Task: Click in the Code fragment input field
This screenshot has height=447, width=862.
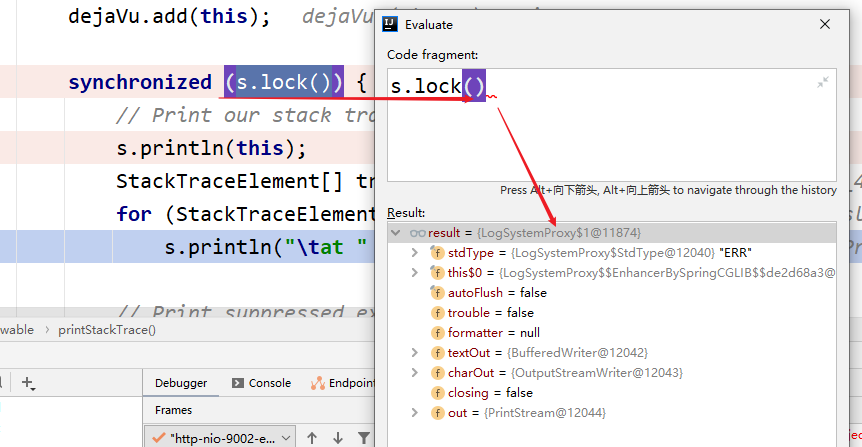Action: (611, 125)
